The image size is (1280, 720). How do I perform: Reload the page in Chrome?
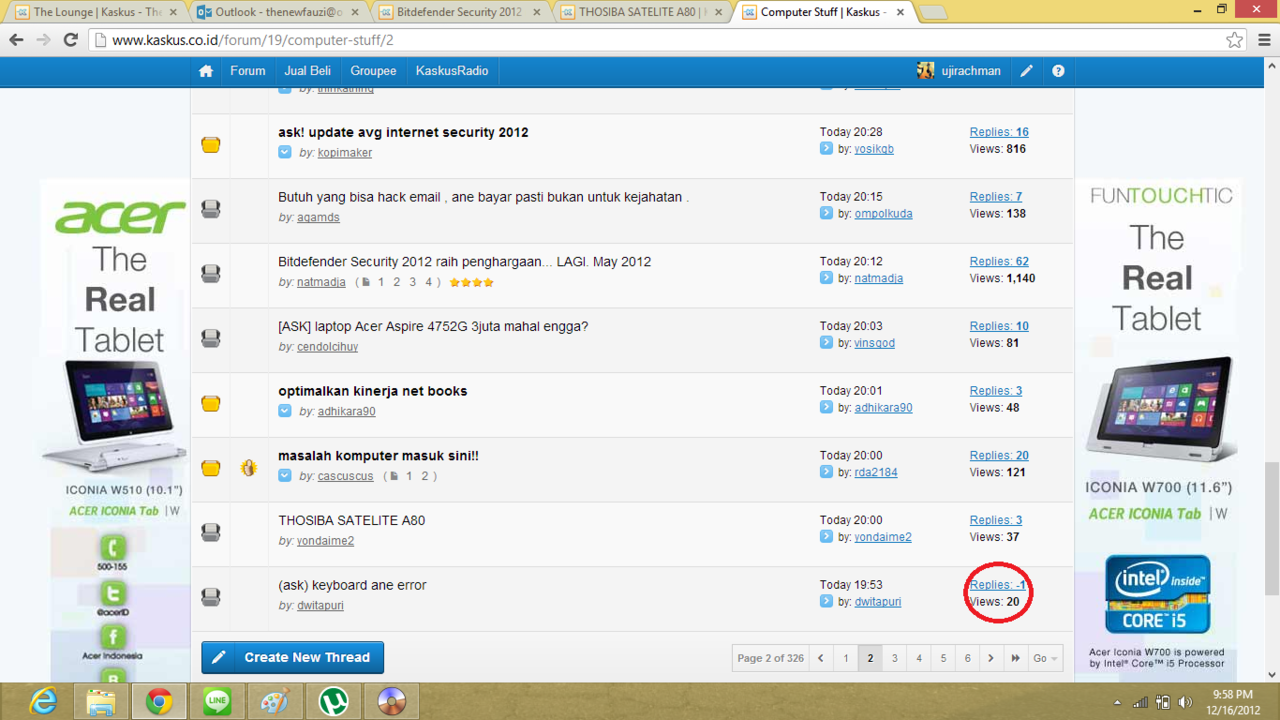click(70, 40)
